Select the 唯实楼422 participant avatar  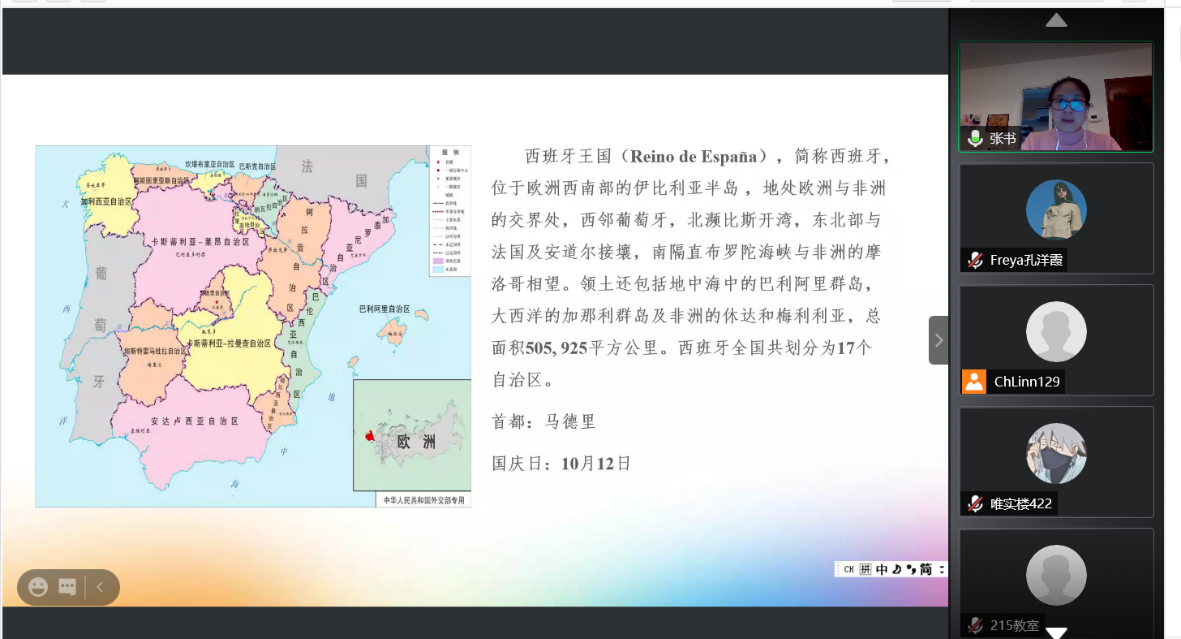point(1056,453)
